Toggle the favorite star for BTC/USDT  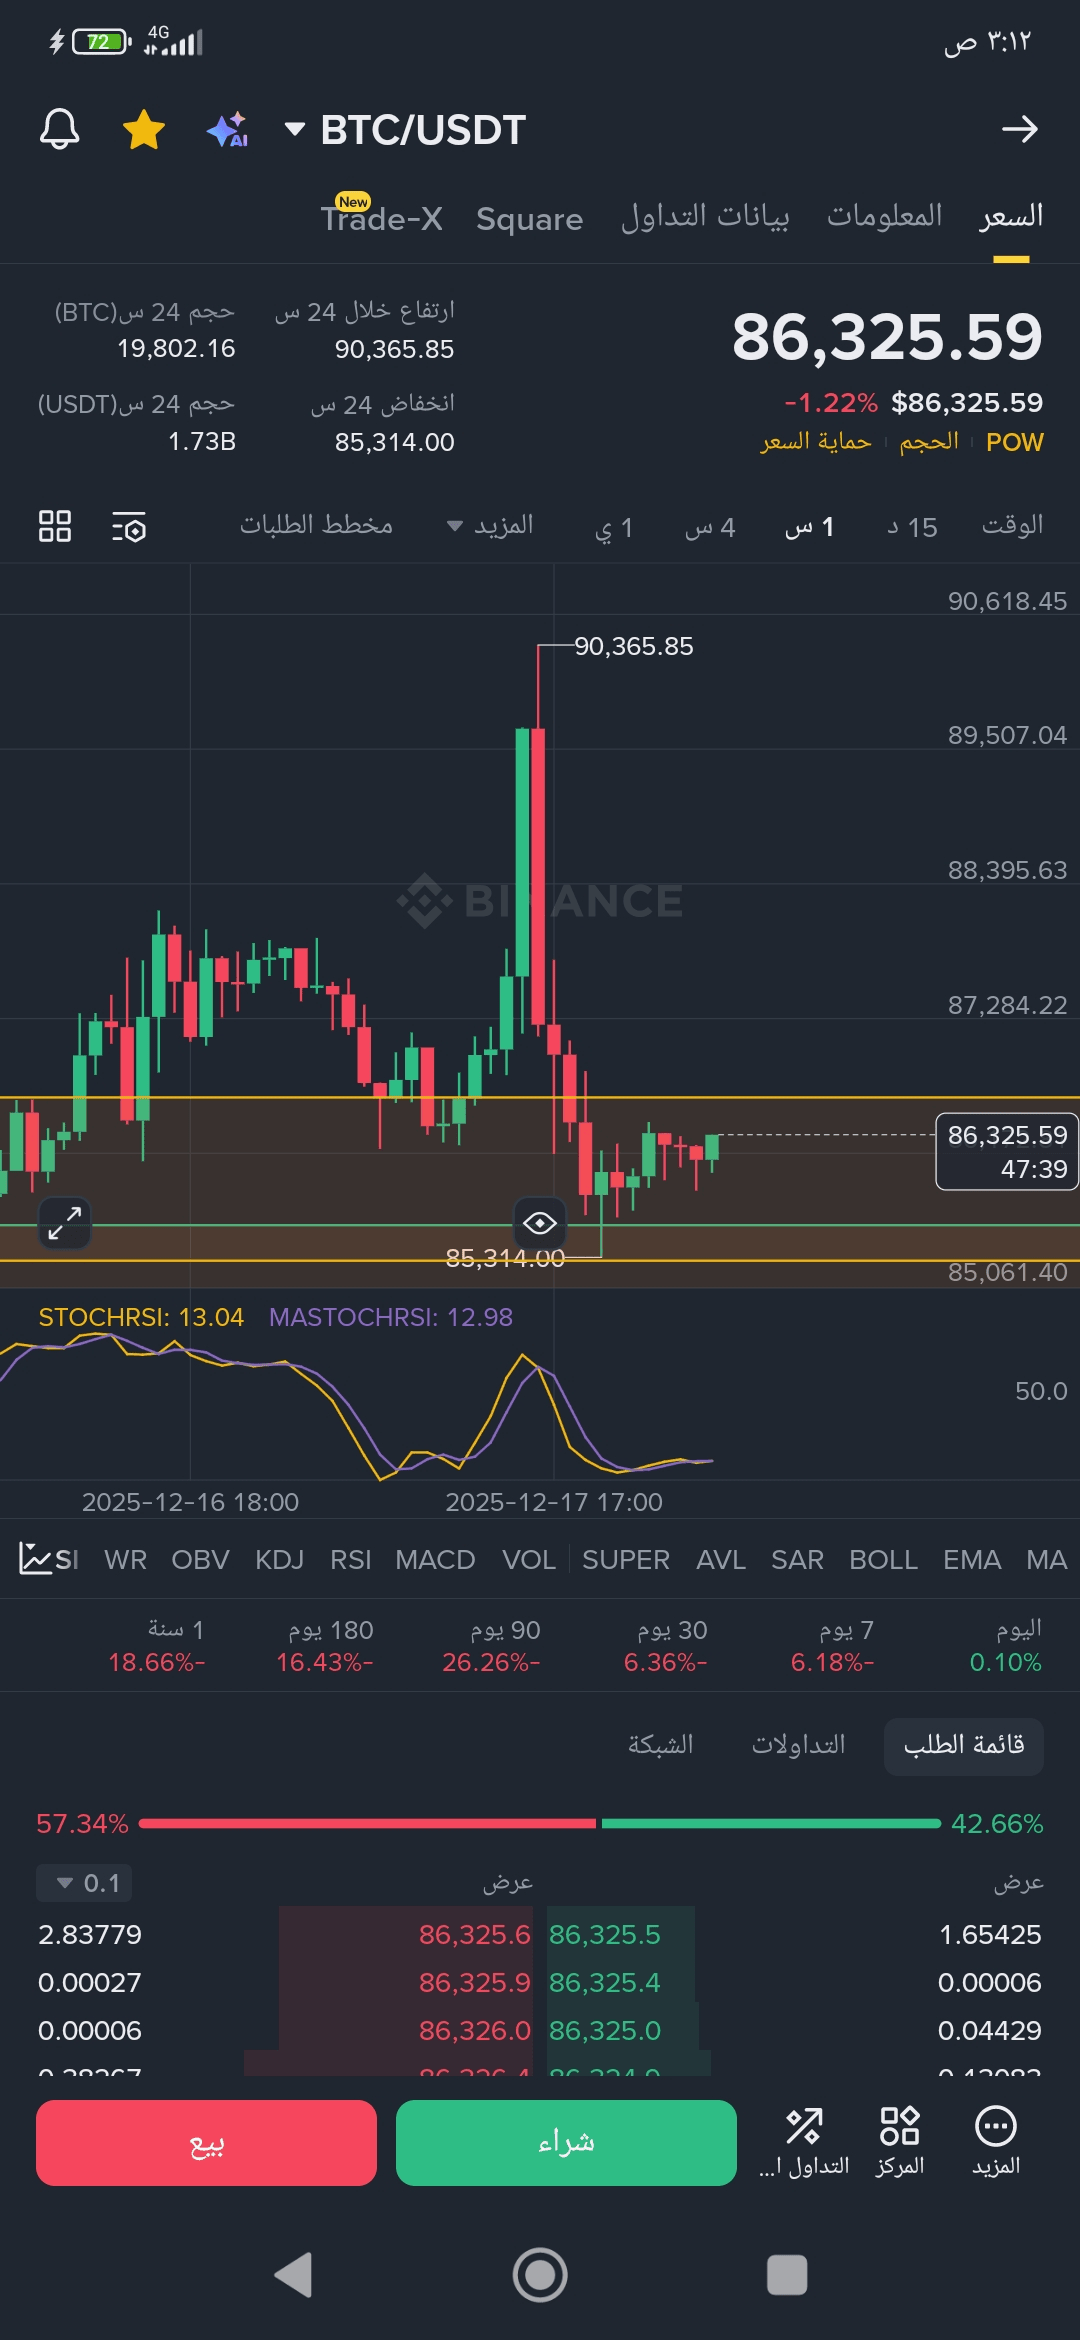tap(144, 129)
